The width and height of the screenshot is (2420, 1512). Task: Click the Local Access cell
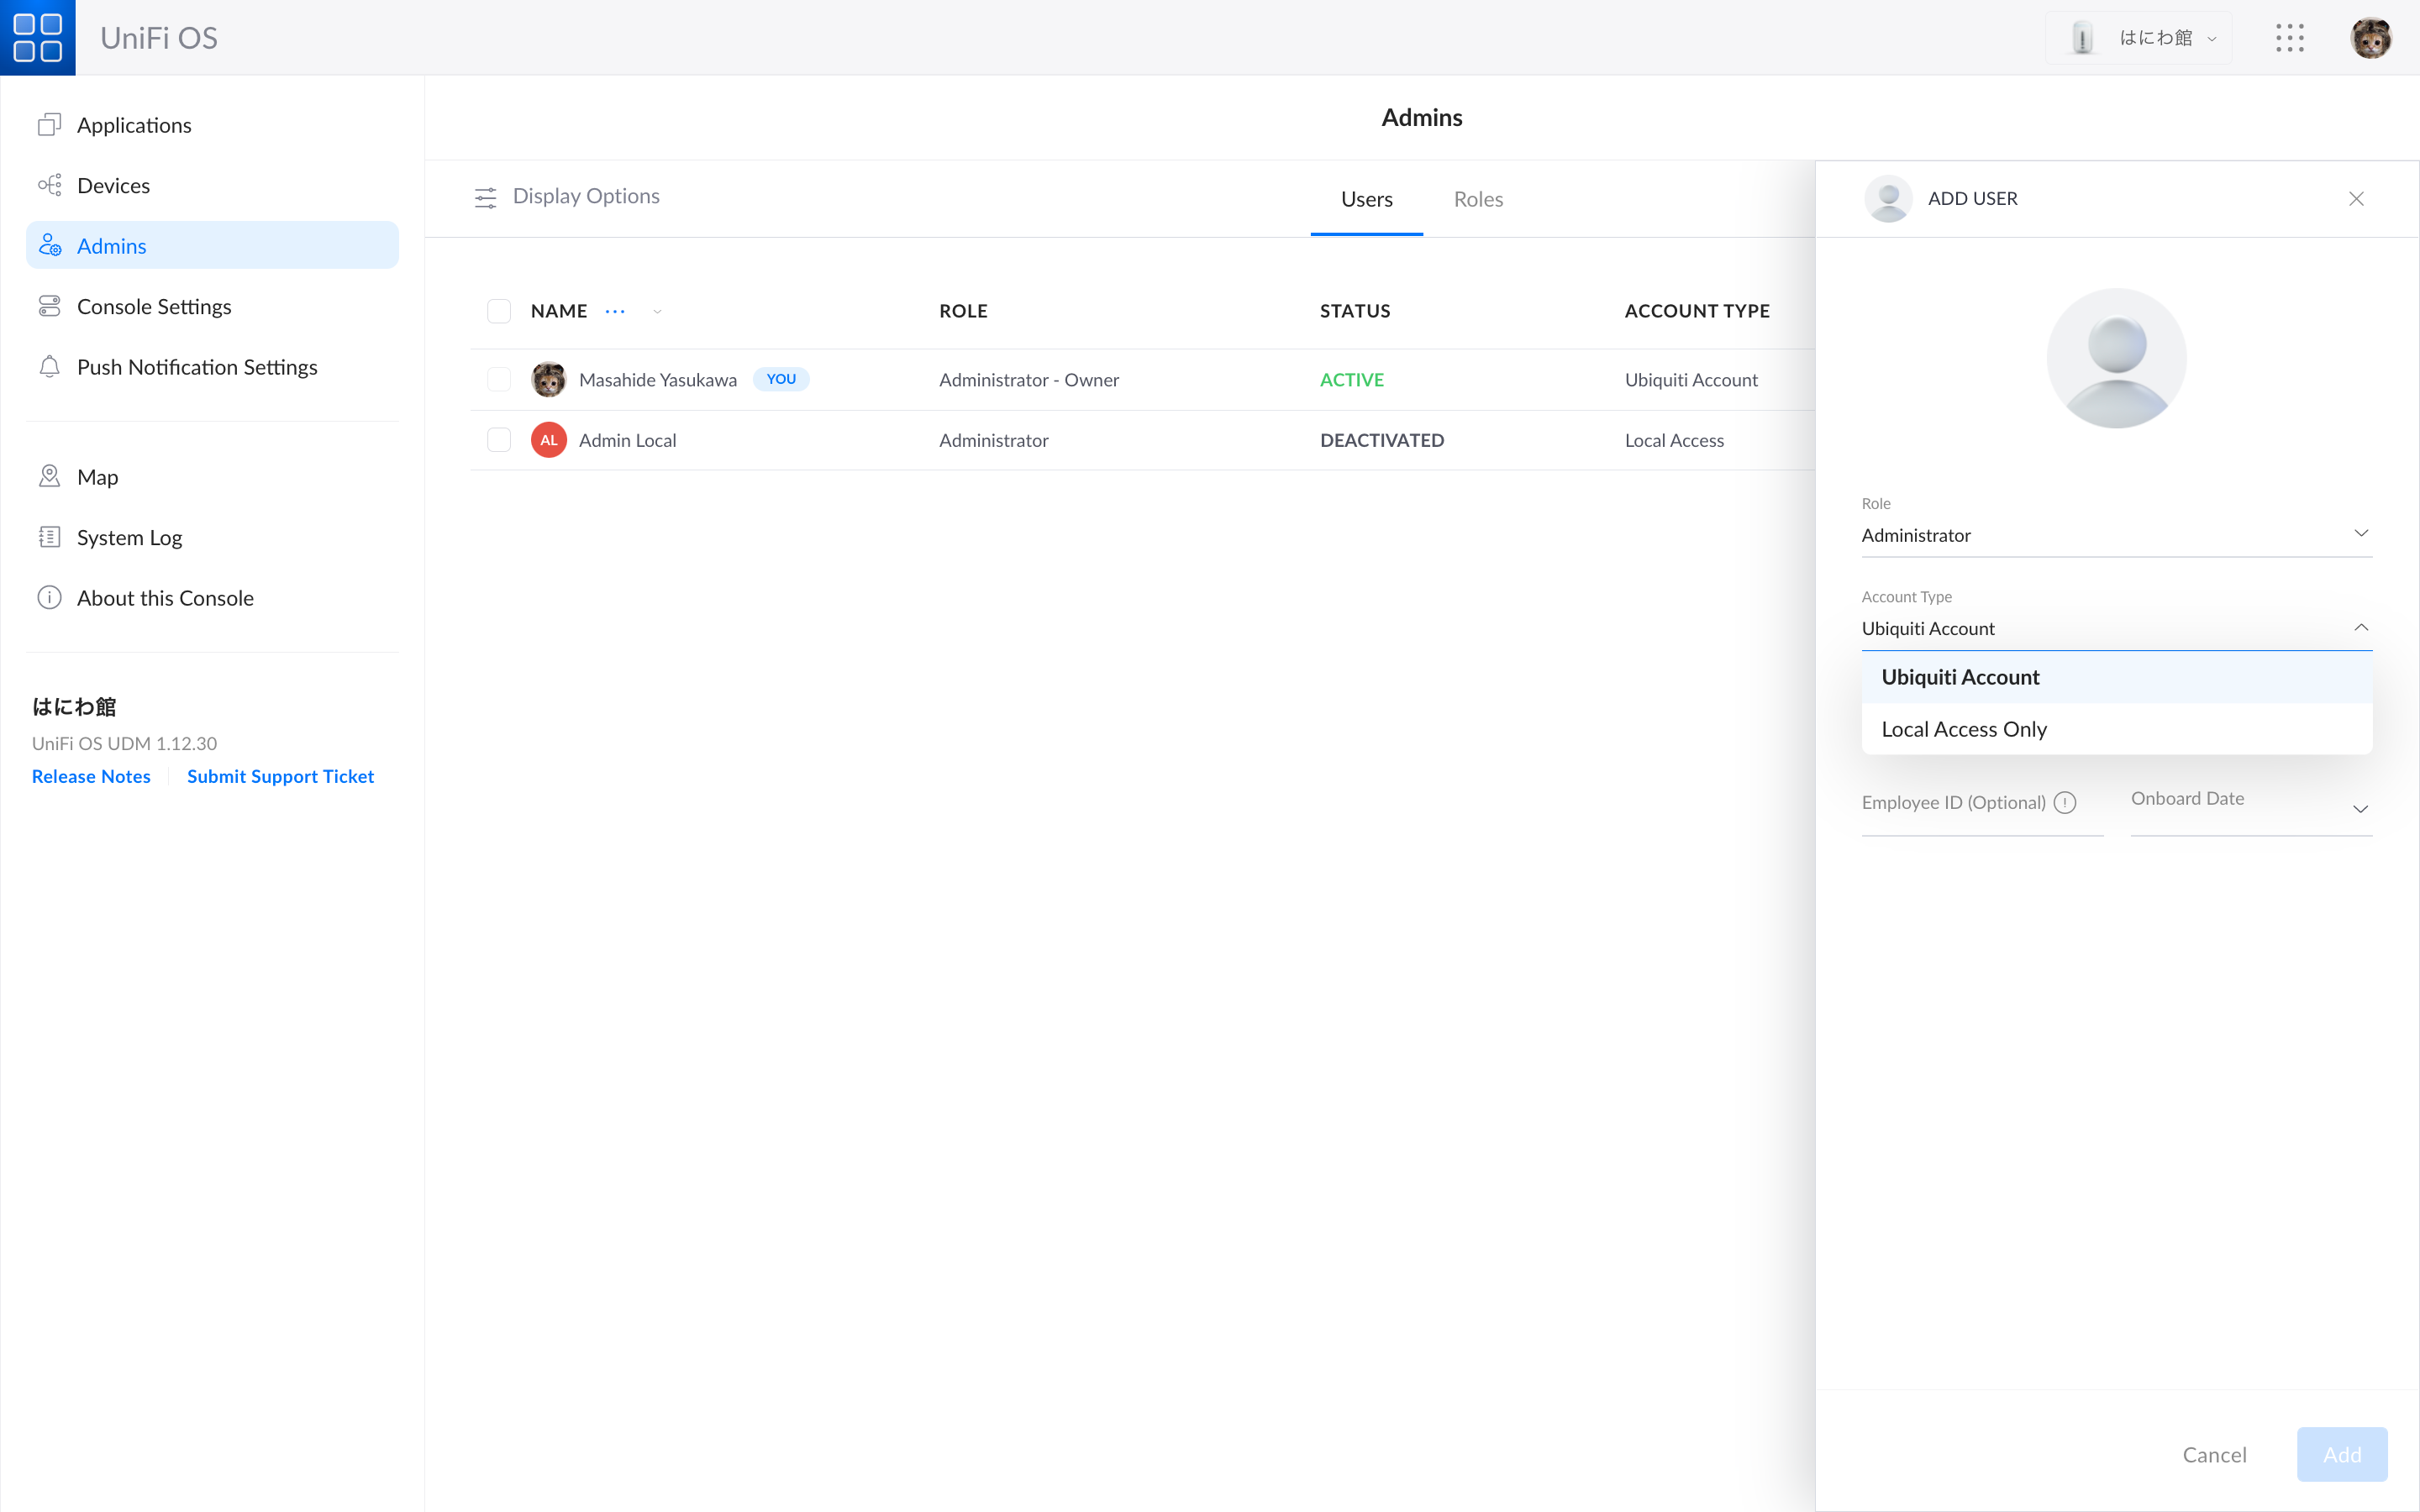(1674, 440)
